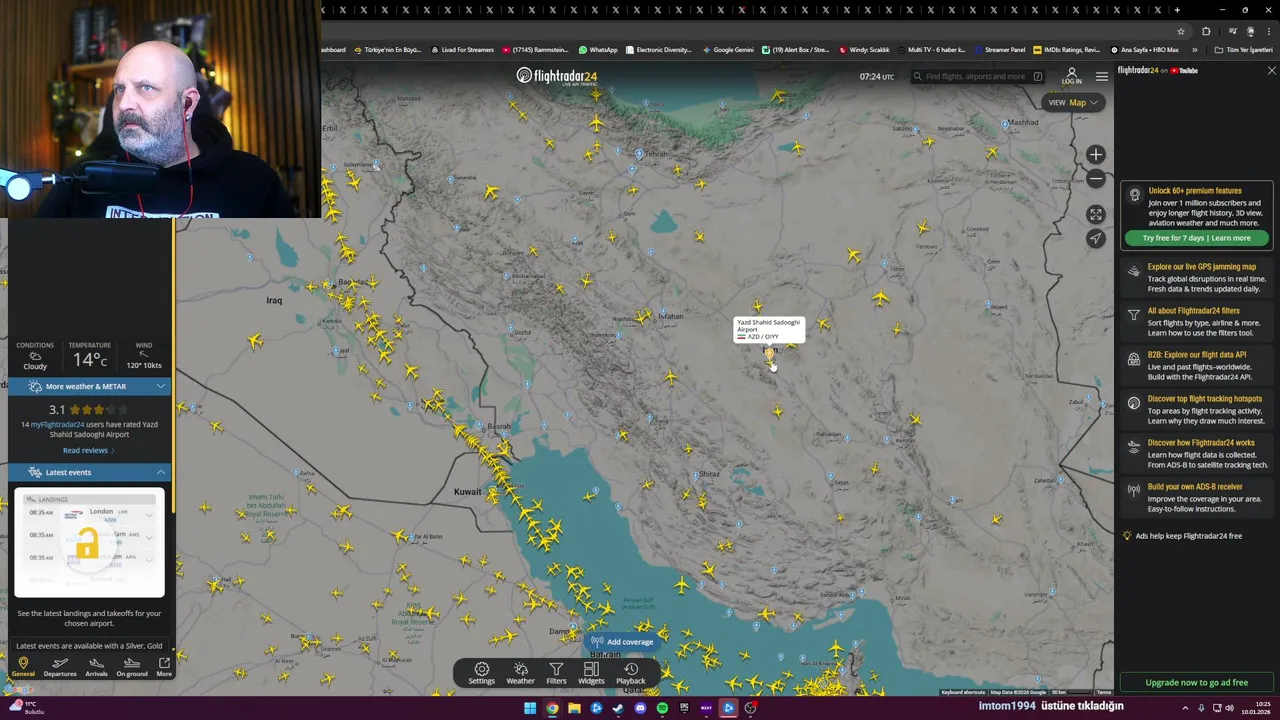Click Upgrade now to go ad free
The height and width of the screenshot is (720, 1280).
click(x=1196, y=682)
